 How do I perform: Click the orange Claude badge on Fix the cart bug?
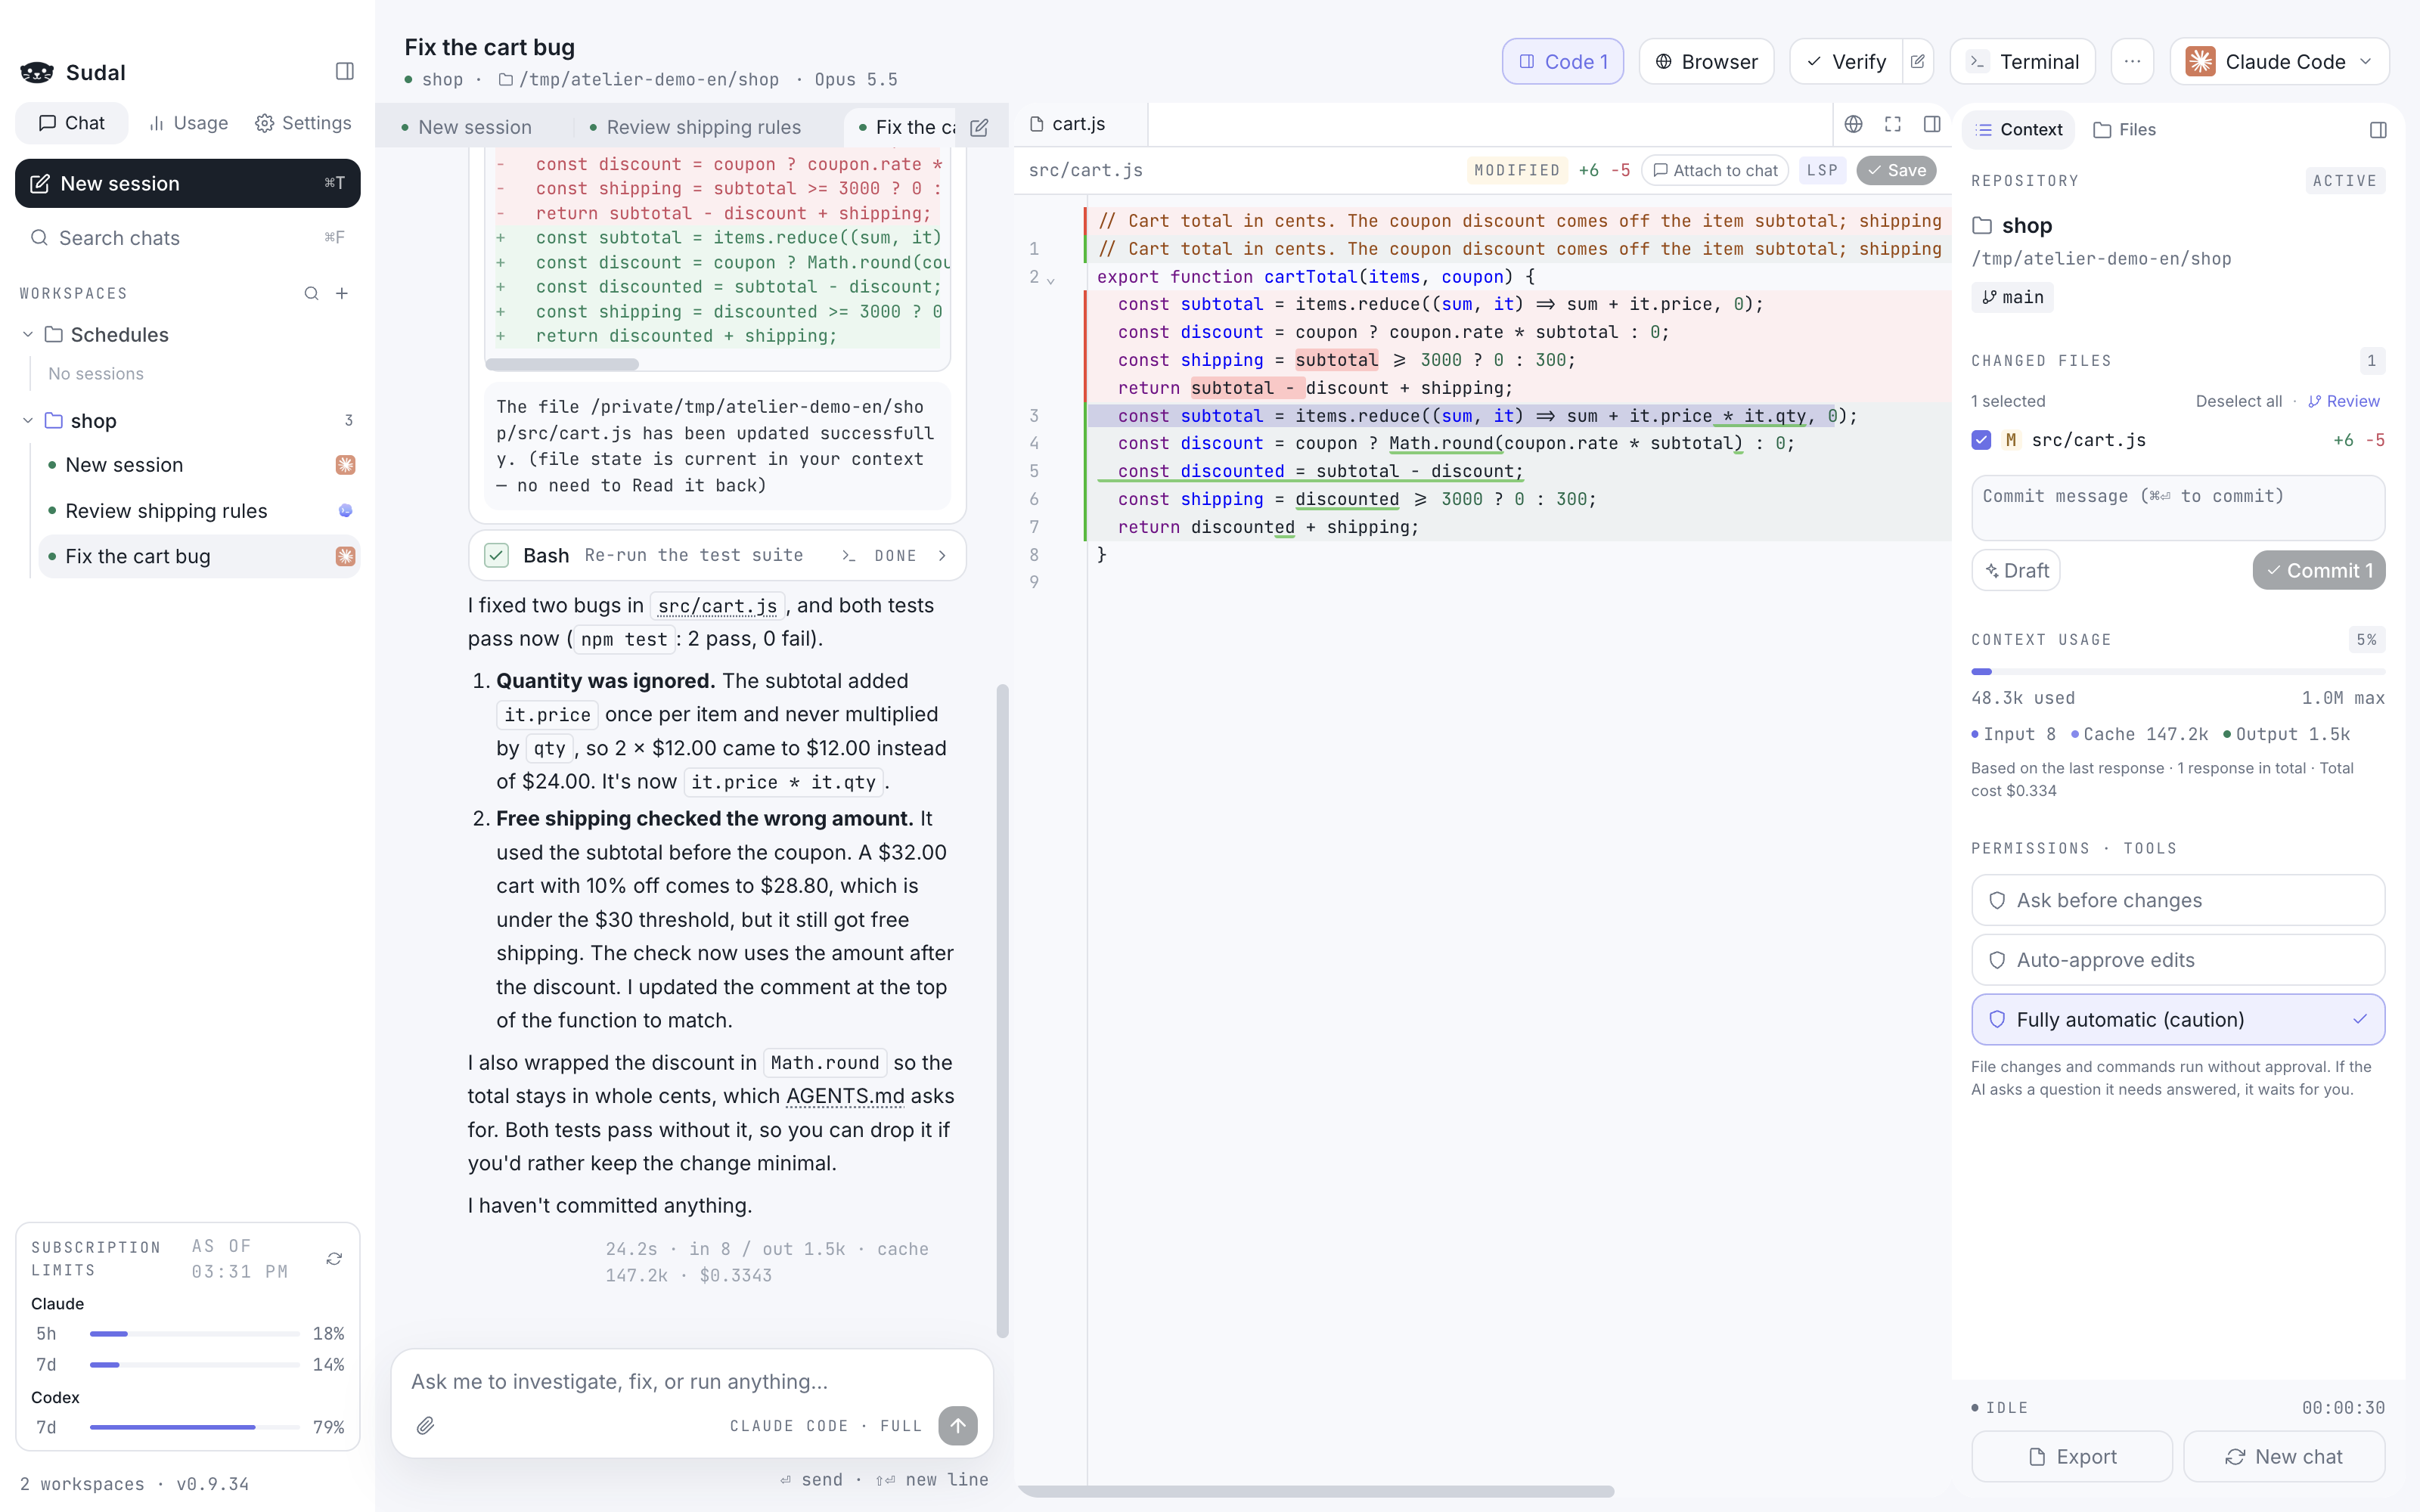point(345,556)
